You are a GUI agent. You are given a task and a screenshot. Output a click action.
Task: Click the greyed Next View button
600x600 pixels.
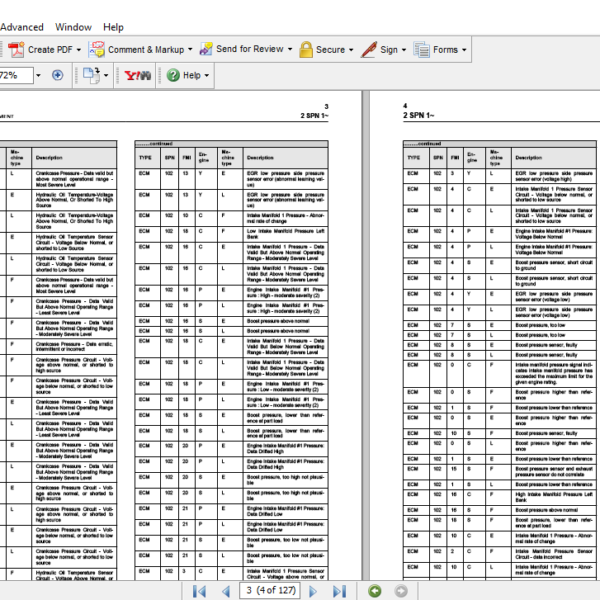(401, 591)
